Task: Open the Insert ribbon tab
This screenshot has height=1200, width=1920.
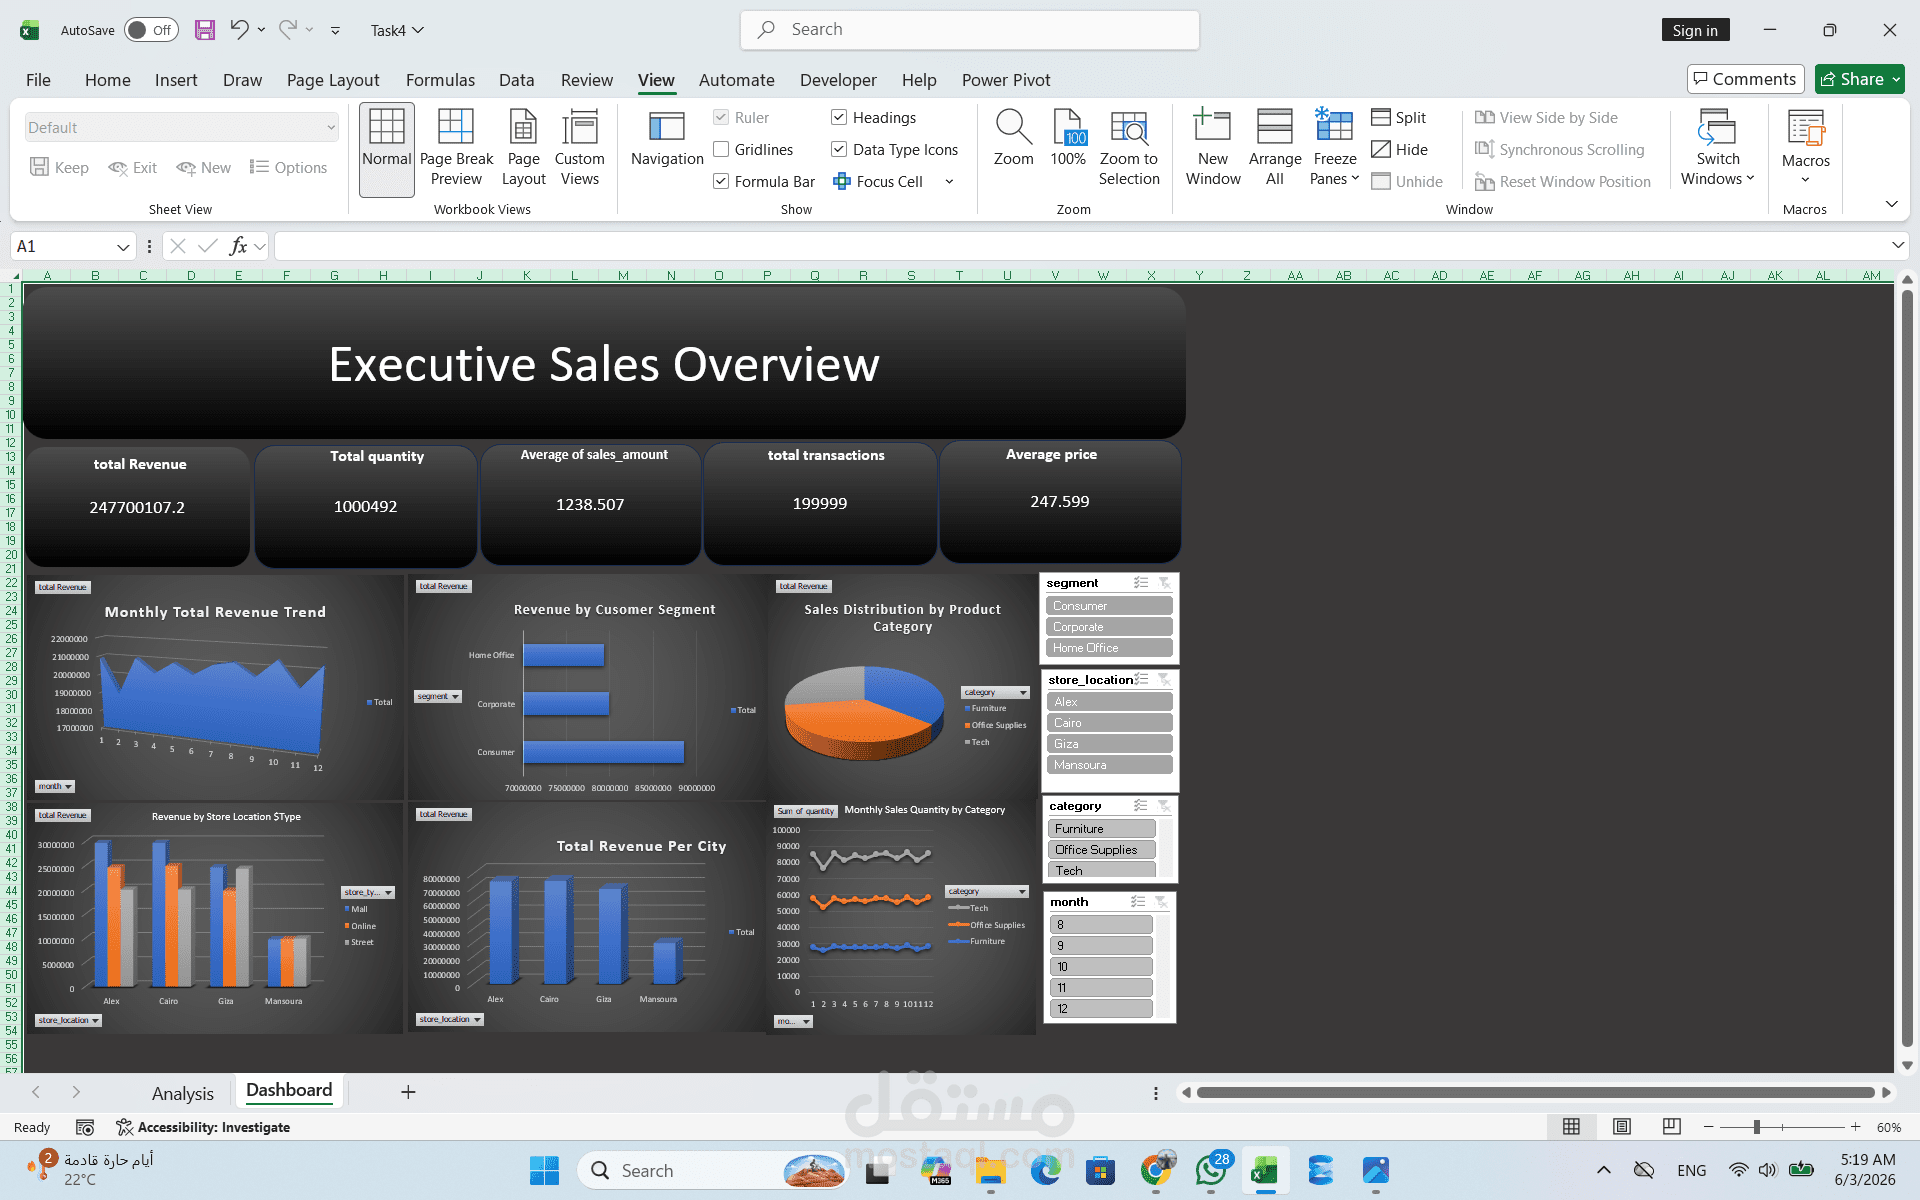Action: click(x=176, y=80)
